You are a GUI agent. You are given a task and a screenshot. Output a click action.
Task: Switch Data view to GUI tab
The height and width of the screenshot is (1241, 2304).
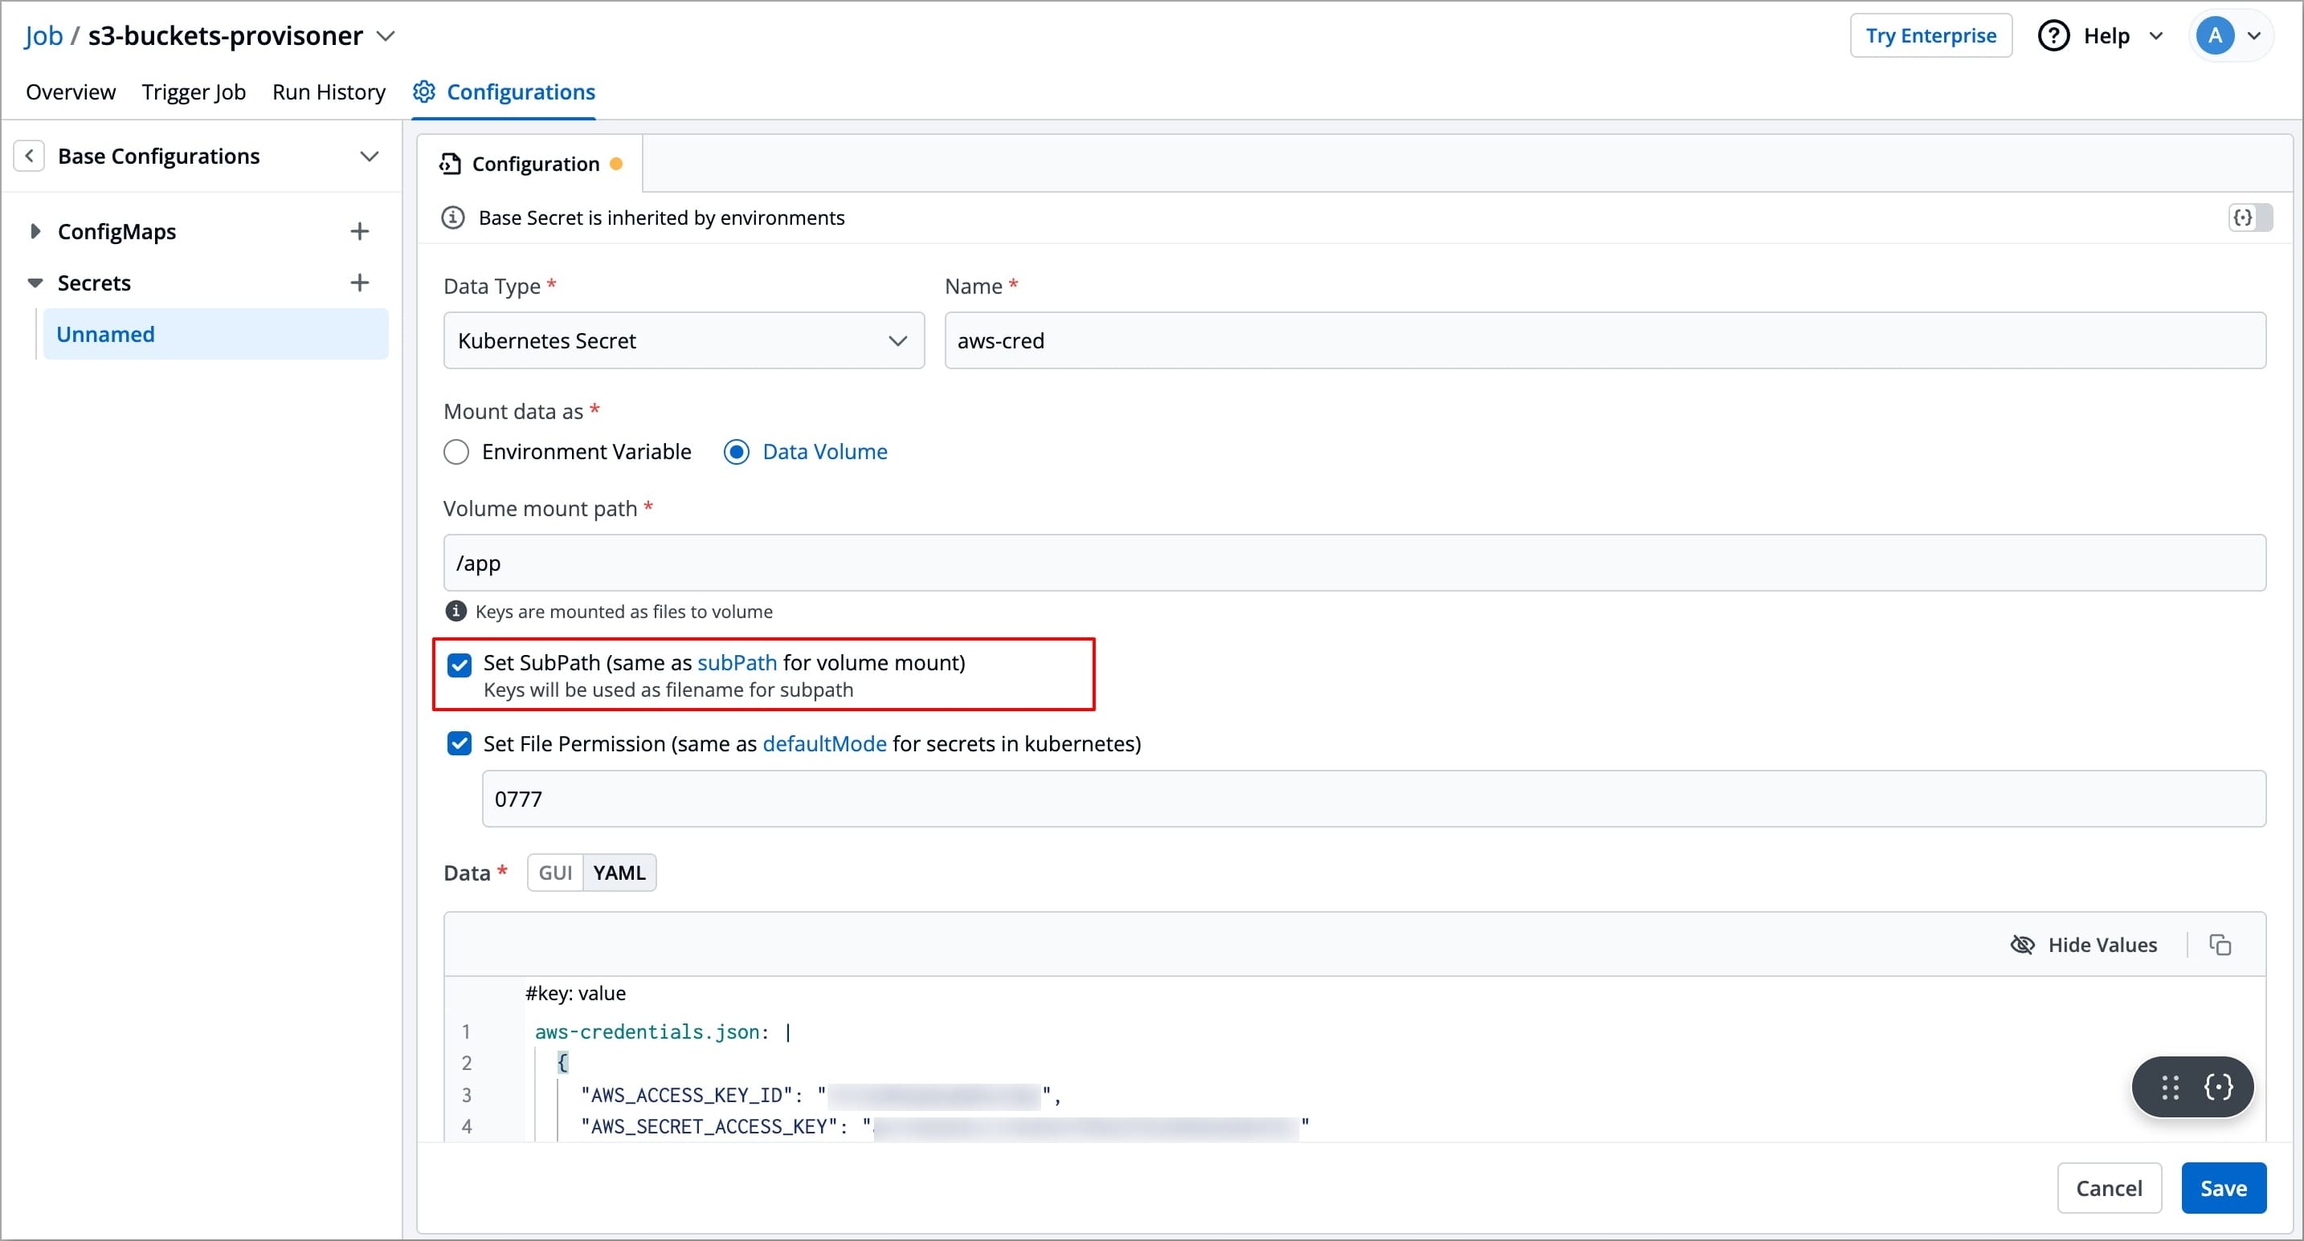555,872
